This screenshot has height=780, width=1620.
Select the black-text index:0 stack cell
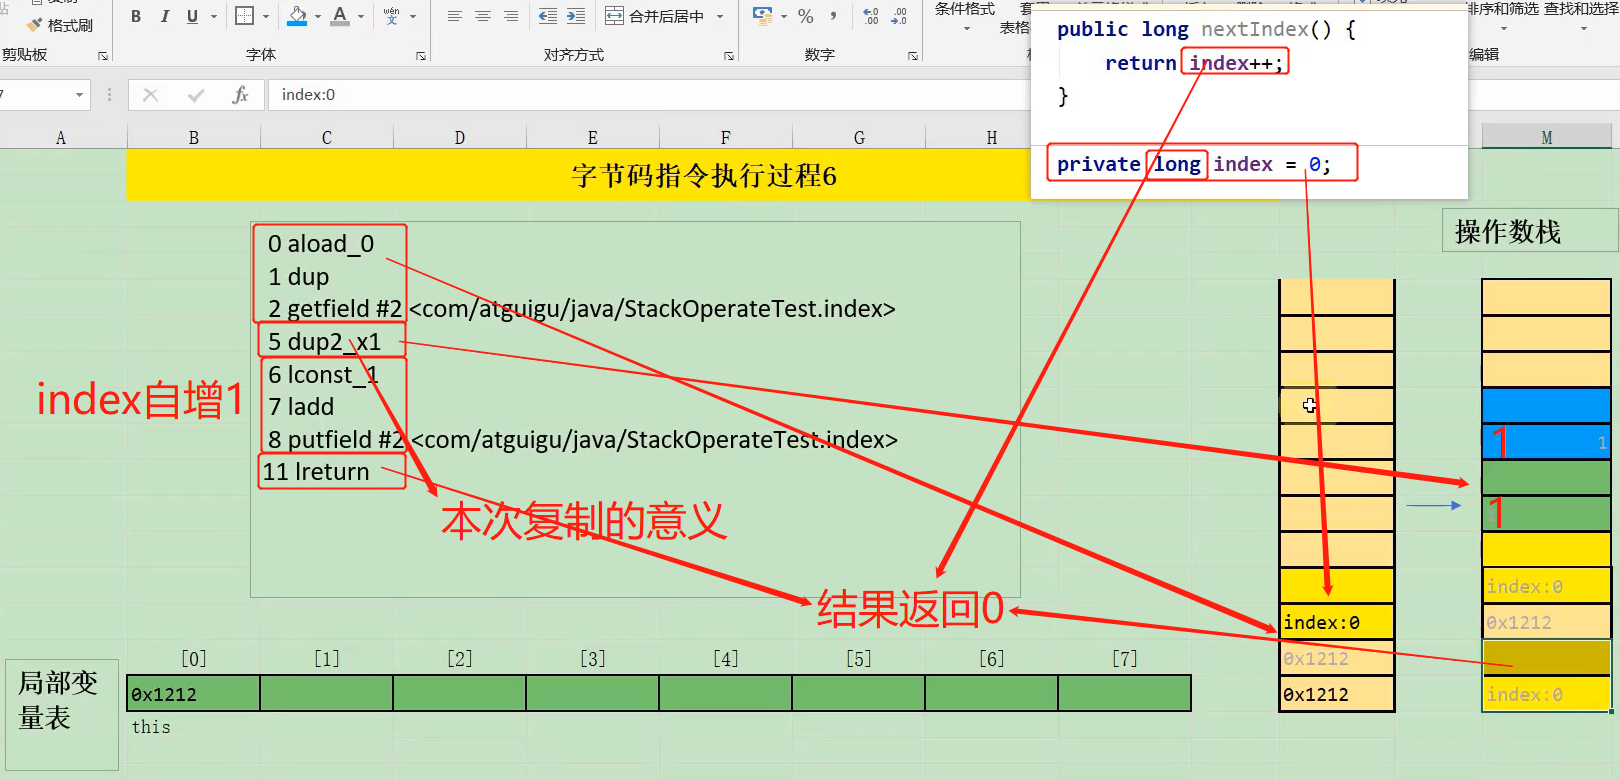pyautogui.click(x=1336, y=622)
